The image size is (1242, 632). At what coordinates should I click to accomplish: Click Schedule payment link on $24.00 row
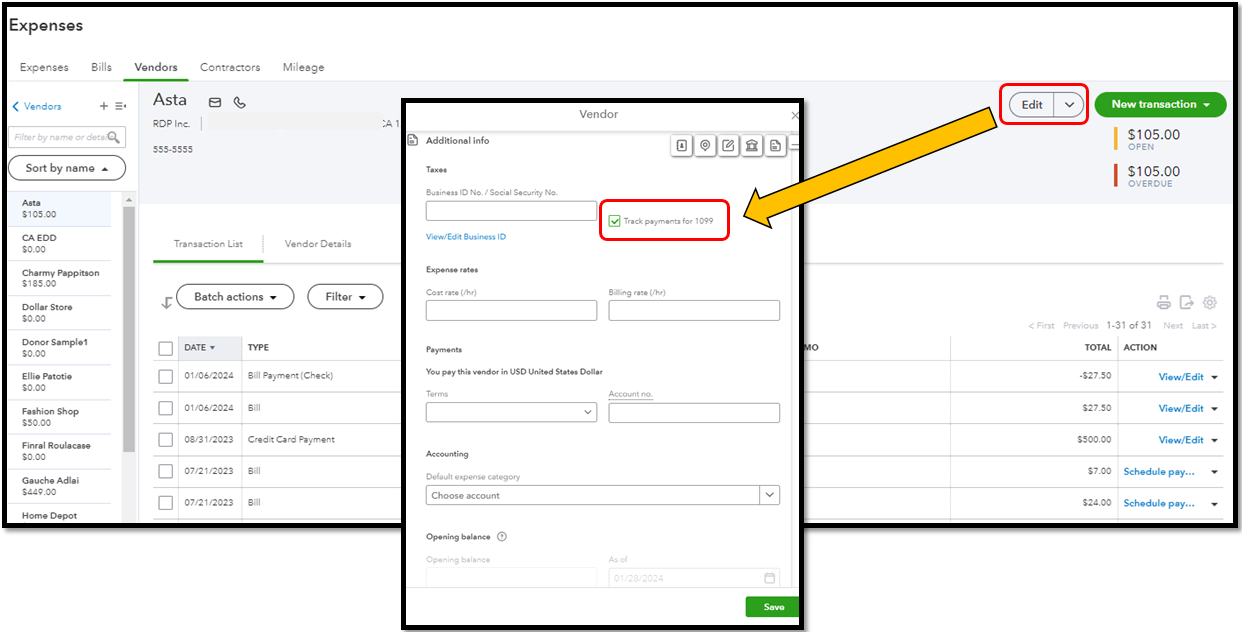(1159, 503)
